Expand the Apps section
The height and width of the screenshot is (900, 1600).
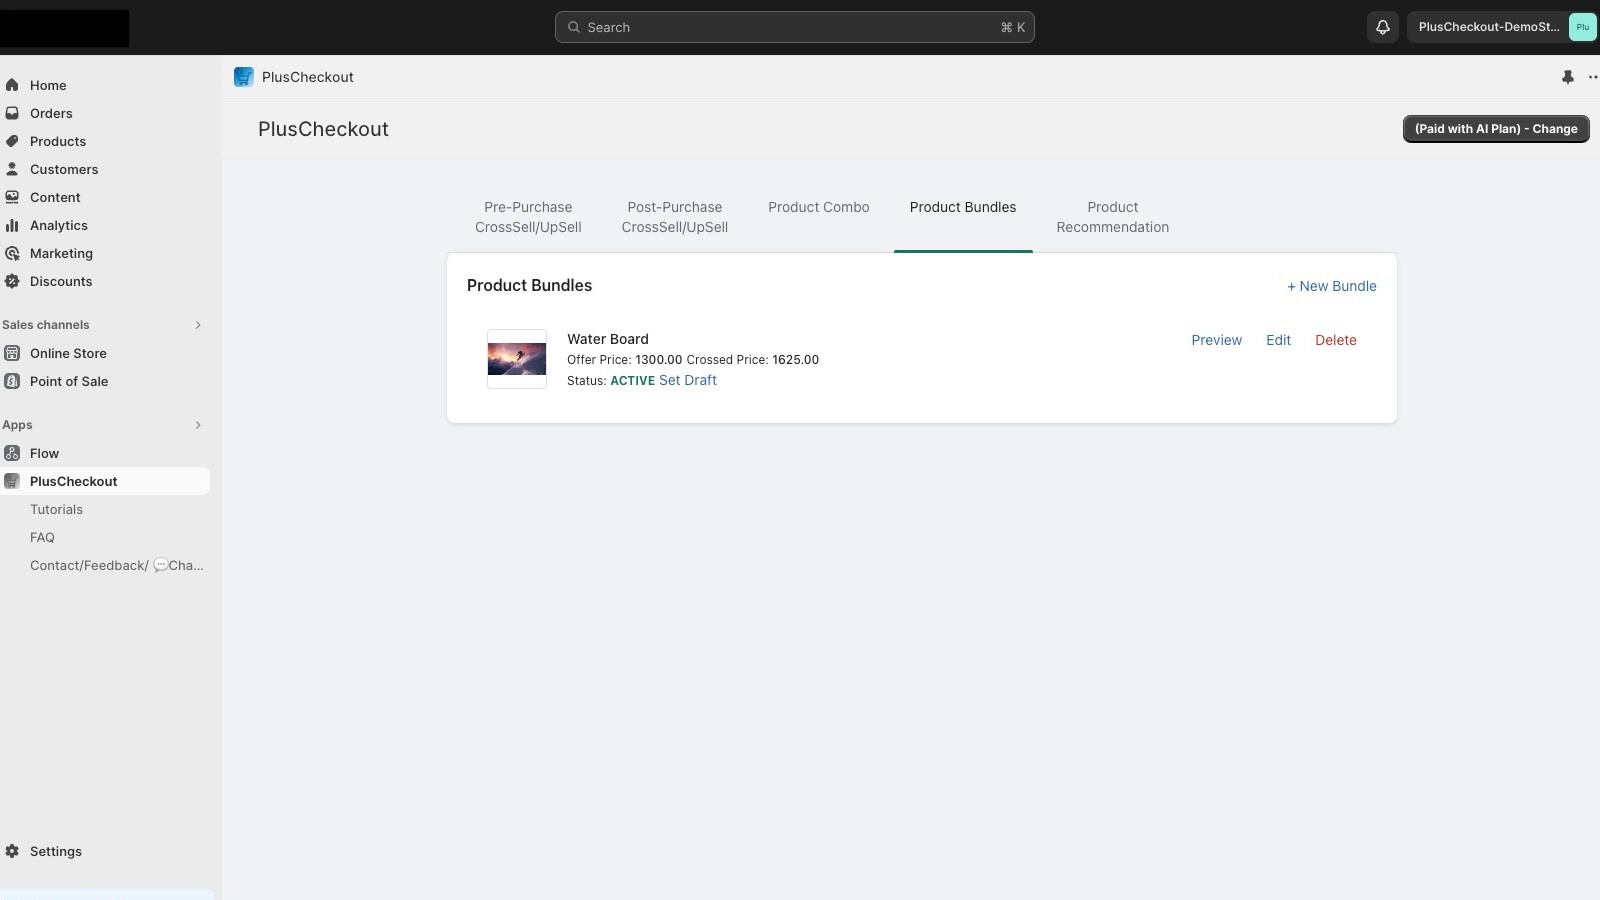[197, 425]
